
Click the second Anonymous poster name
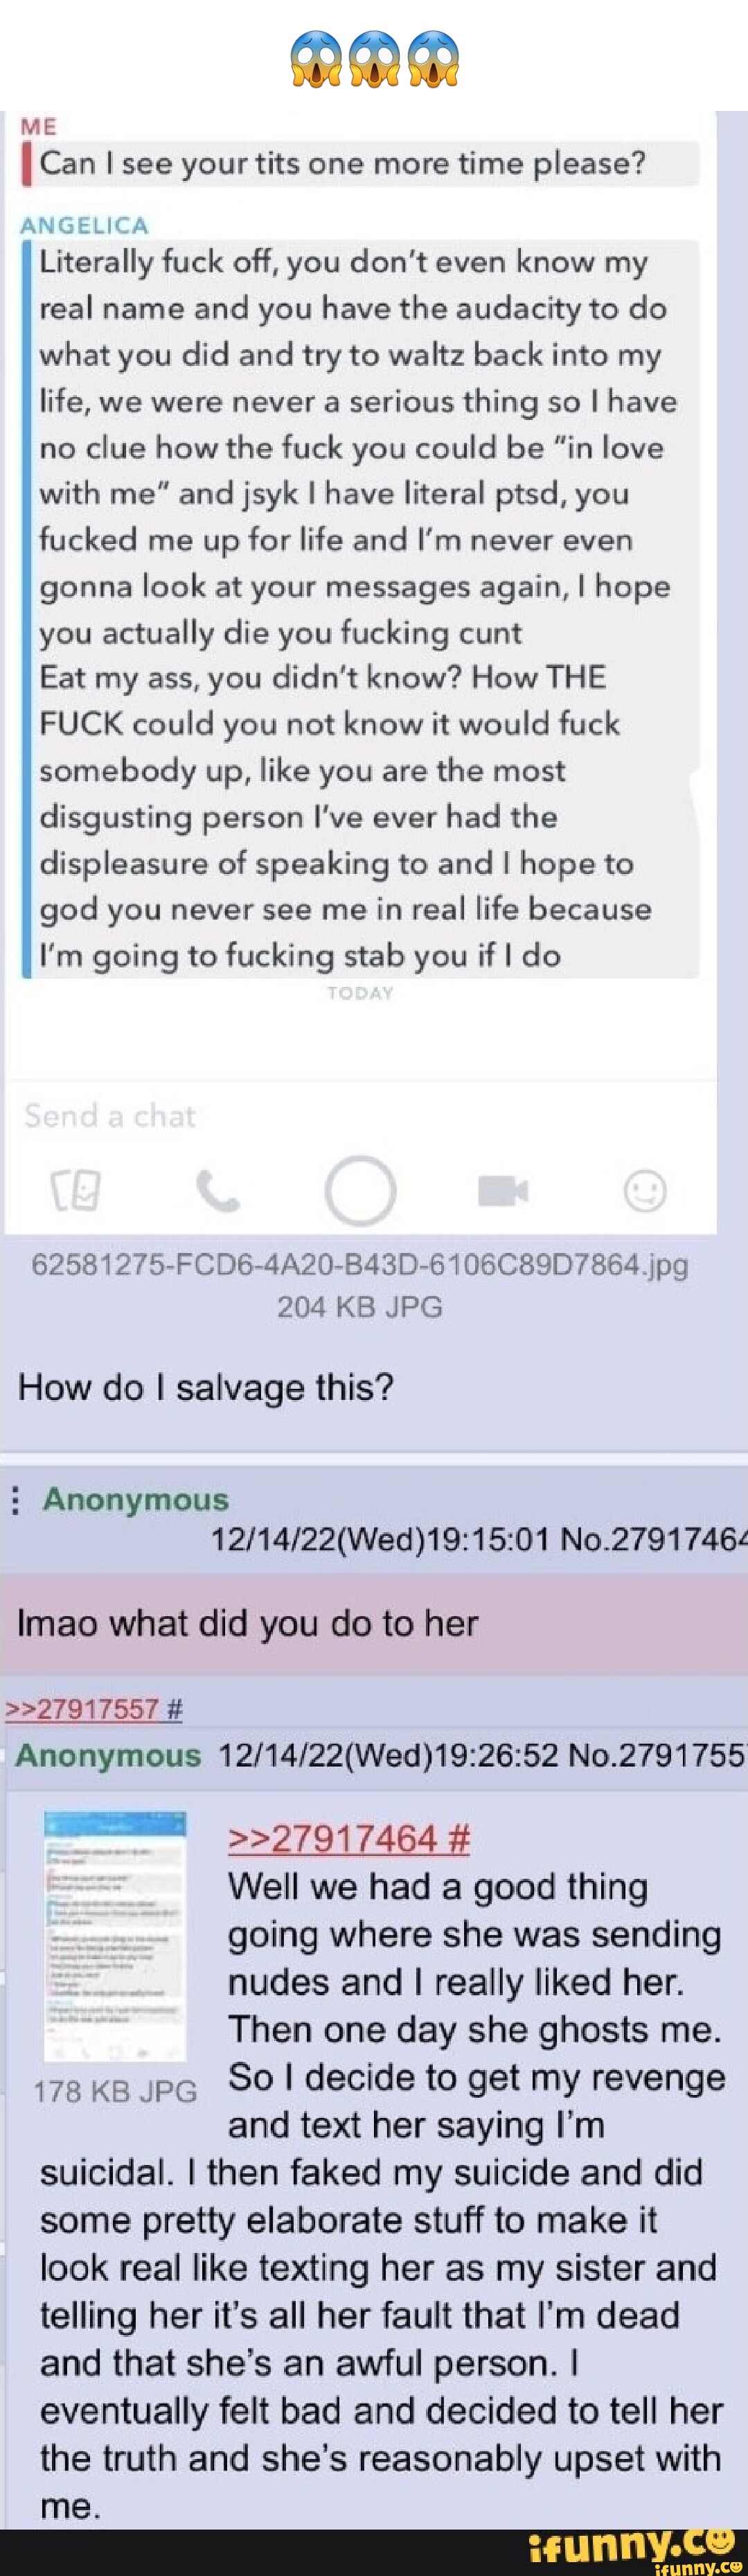[108, 1755]
